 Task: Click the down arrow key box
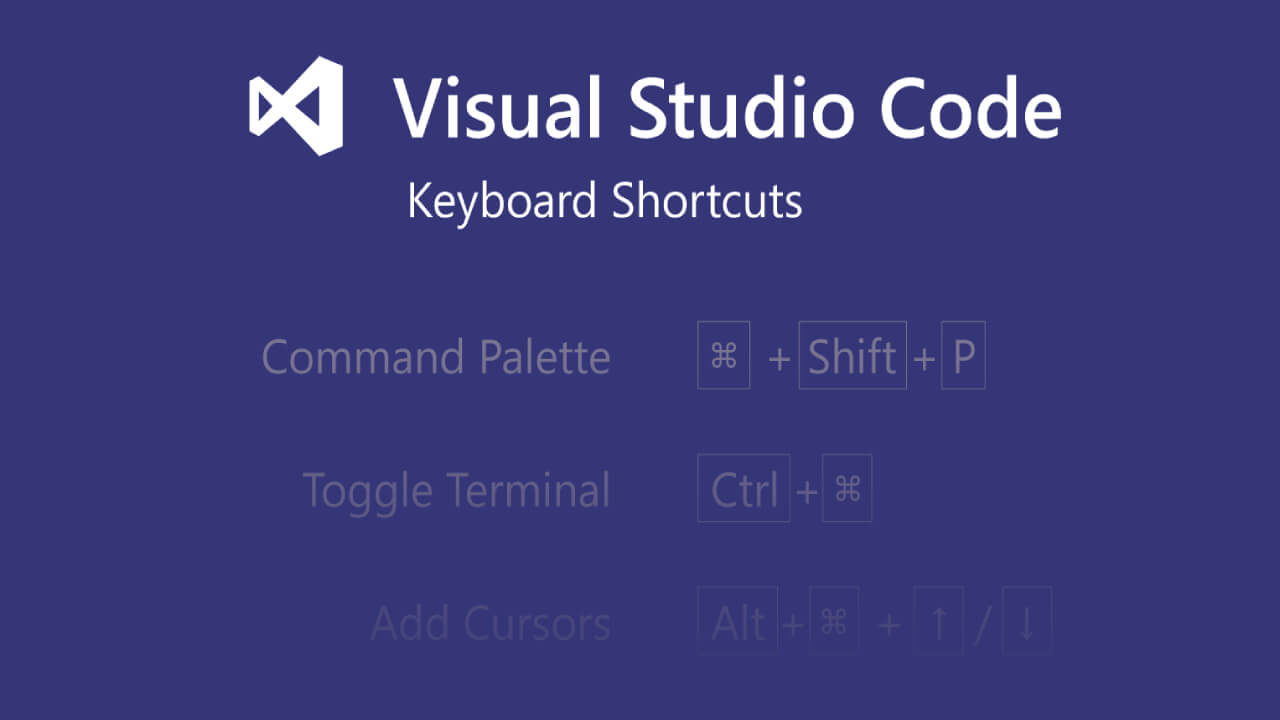[1027, 621]
